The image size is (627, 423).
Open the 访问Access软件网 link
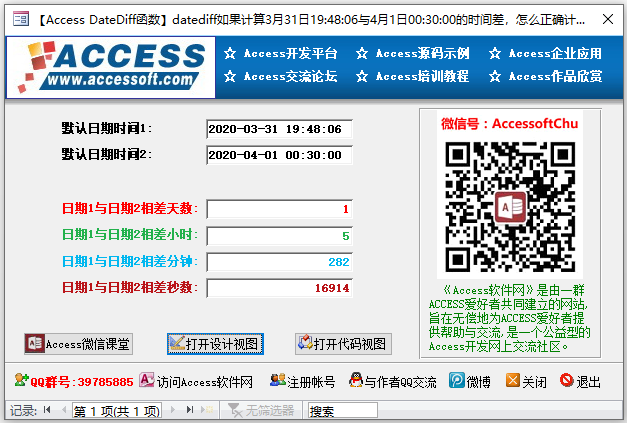204,382
